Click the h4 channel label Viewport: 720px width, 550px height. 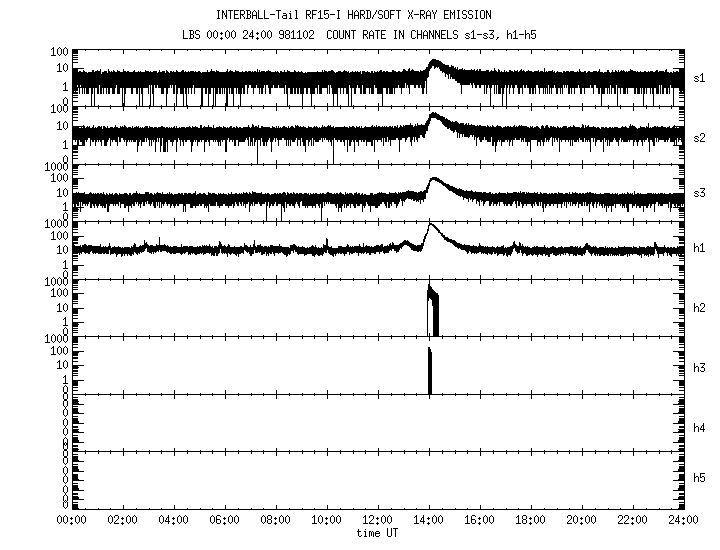699,428
